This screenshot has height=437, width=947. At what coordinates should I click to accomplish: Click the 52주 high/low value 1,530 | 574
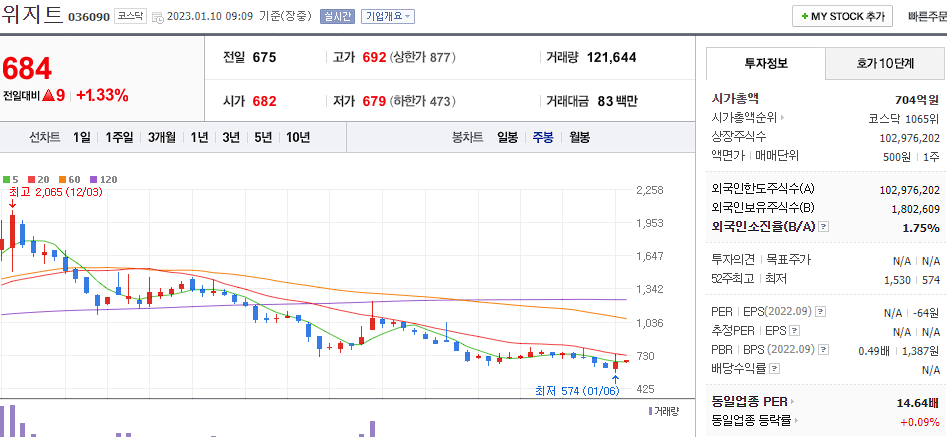(912, 280)
